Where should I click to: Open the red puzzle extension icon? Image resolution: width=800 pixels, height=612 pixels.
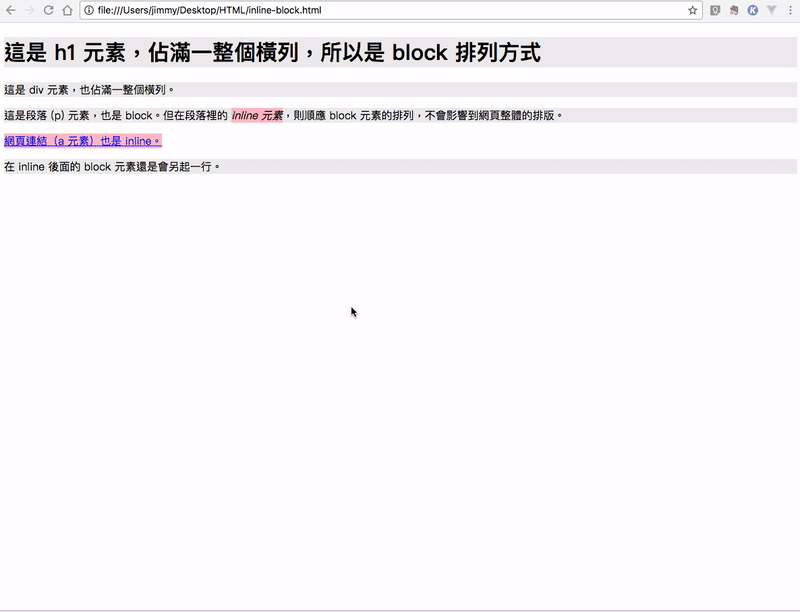click(x=734, y=10)
